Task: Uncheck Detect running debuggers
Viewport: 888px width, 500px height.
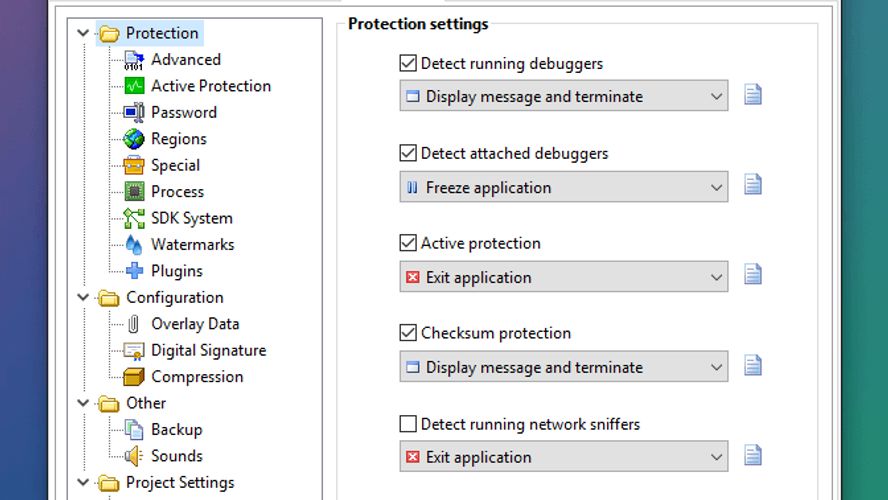Action: pyautogui.click(x=408, y=63)
